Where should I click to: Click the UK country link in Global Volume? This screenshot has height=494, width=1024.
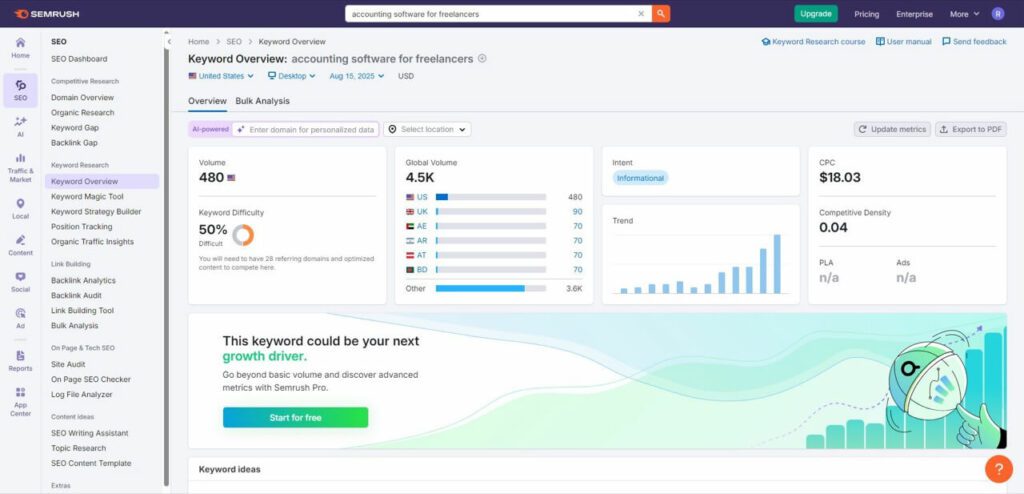422,212
